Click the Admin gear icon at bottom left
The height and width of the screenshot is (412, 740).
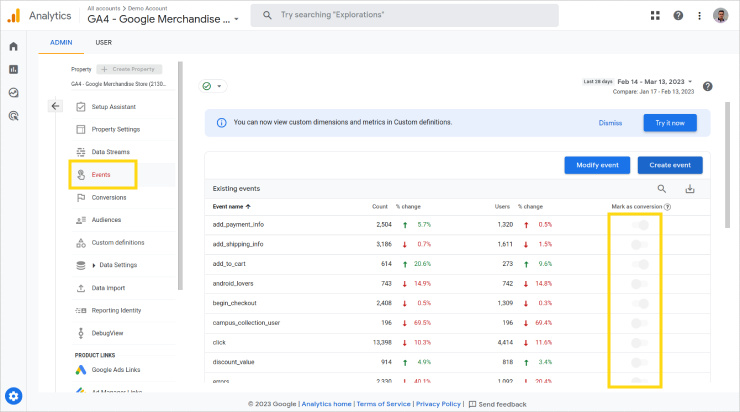click(14, 396)
